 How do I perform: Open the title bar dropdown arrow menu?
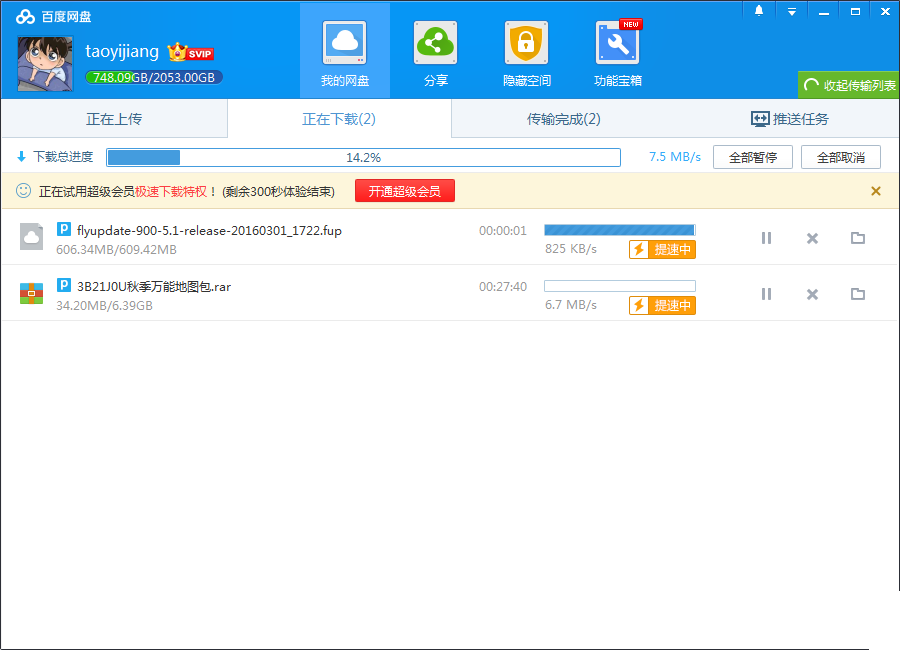(x=792, y=11)
